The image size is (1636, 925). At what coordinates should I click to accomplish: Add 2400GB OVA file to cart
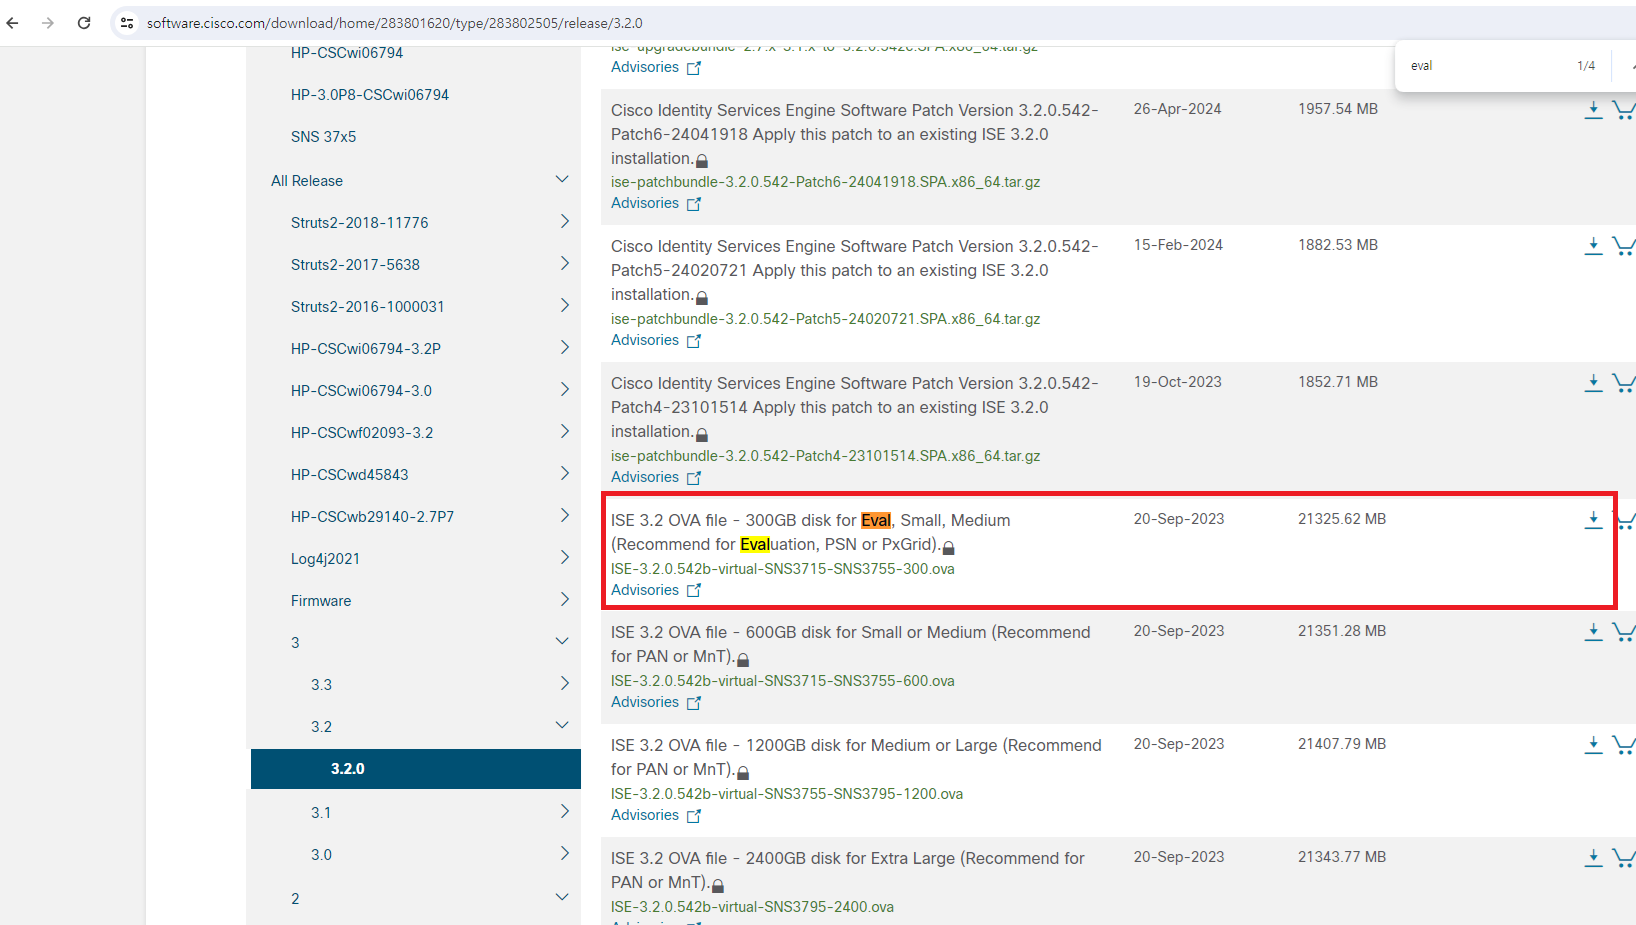(x=1624, y=858)
